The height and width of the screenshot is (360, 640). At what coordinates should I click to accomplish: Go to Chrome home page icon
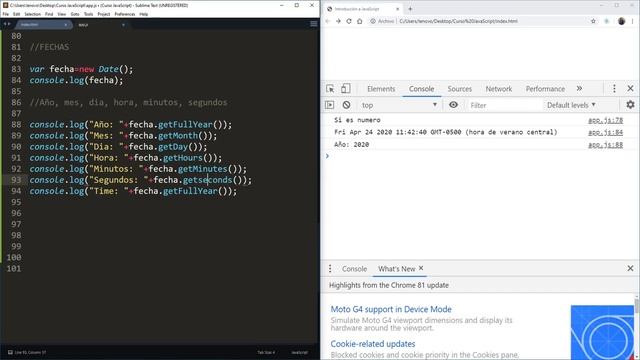tap(359, 21)
